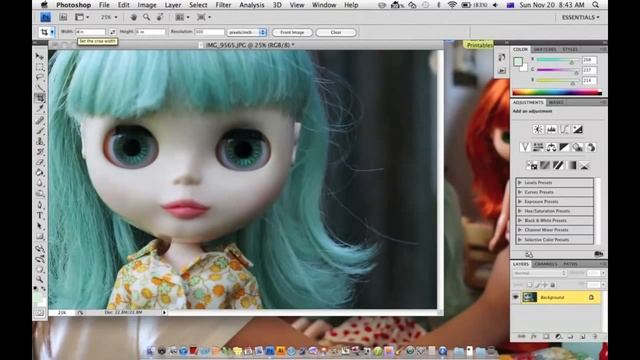Hide the Background layer eye icon
Image resolution: width=640 pixels, height=360 pixels.
516,297
